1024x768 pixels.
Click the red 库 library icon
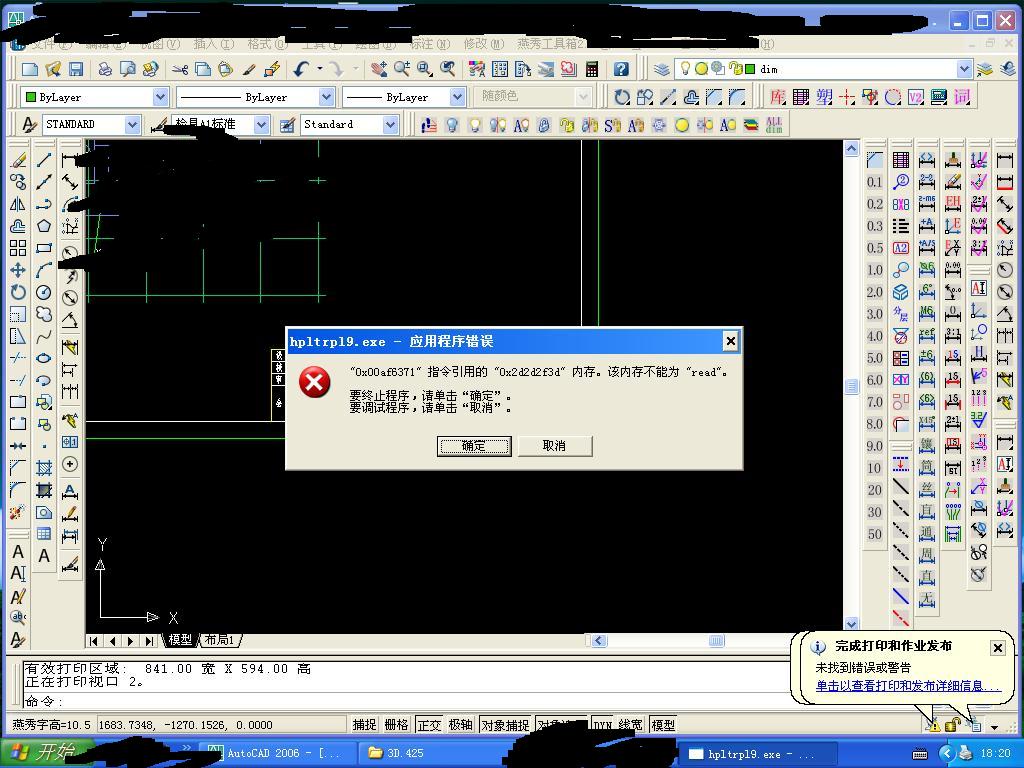pyautogui.click(x=777, y=97)
